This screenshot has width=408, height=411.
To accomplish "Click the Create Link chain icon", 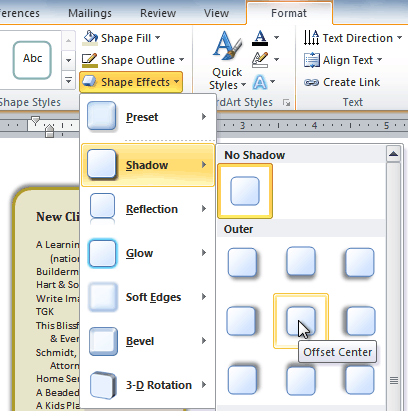I will (311, 82).
